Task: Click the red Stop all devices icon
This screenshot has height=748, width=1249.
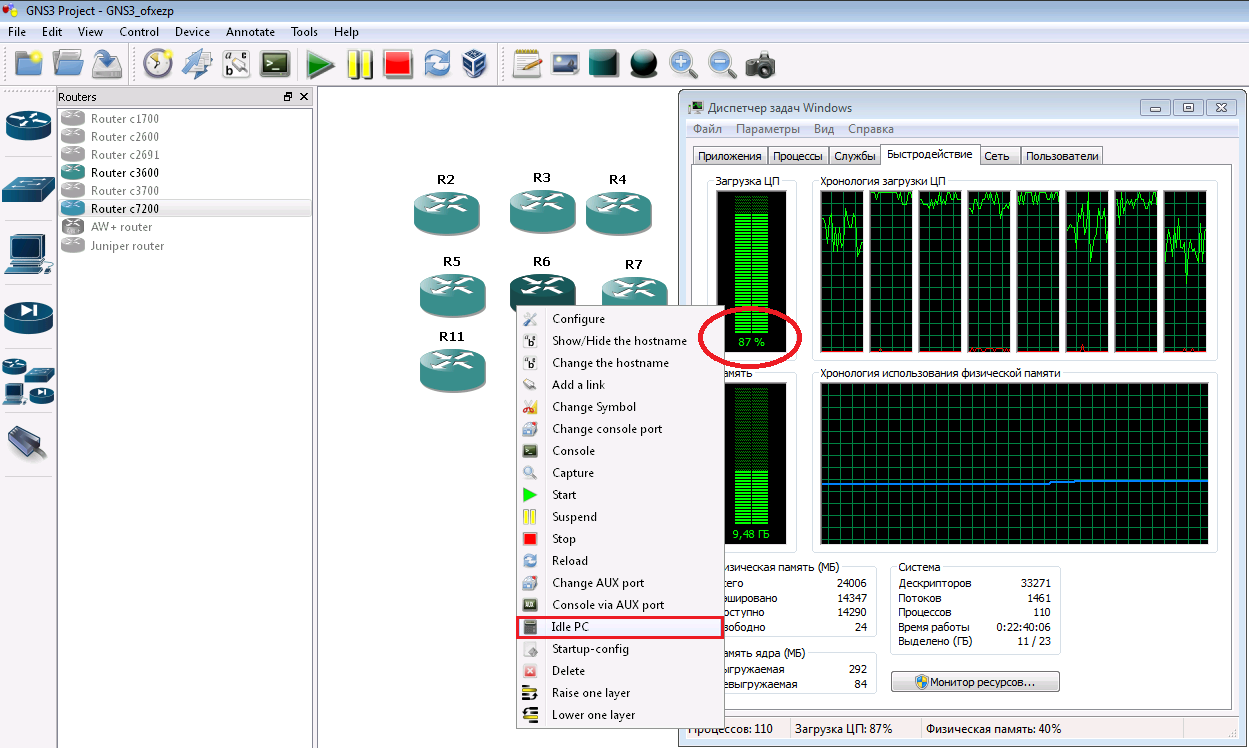Action: coord(398,64)
